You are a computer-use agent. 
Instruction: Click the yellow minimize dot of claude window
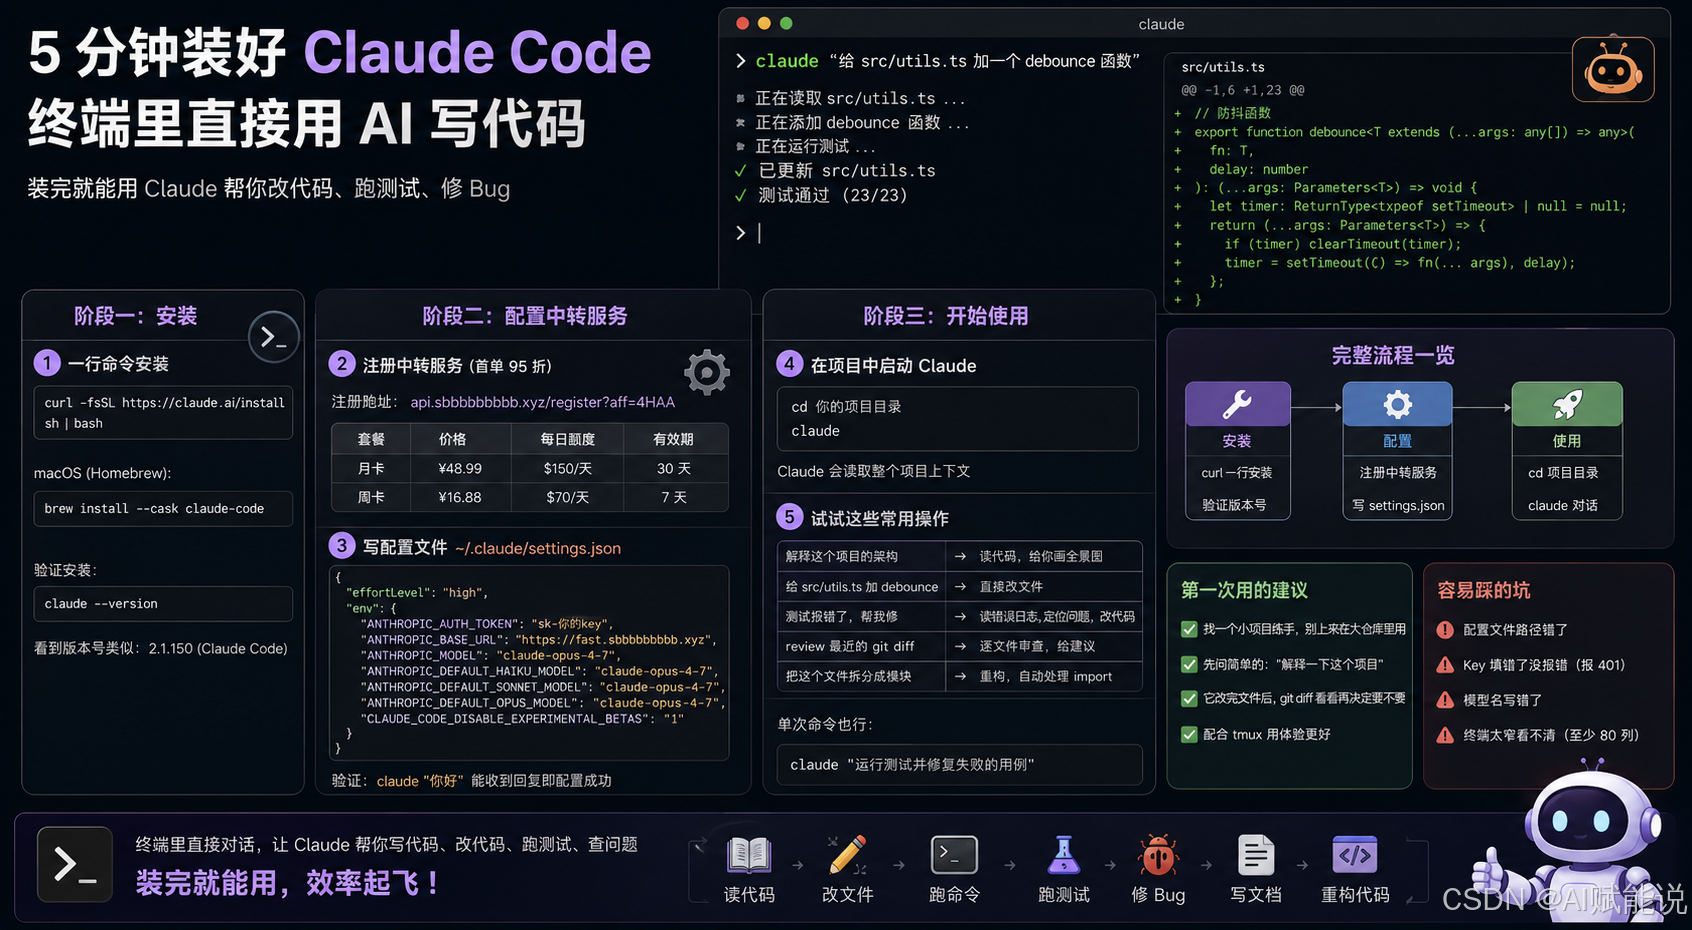(764, 23)
